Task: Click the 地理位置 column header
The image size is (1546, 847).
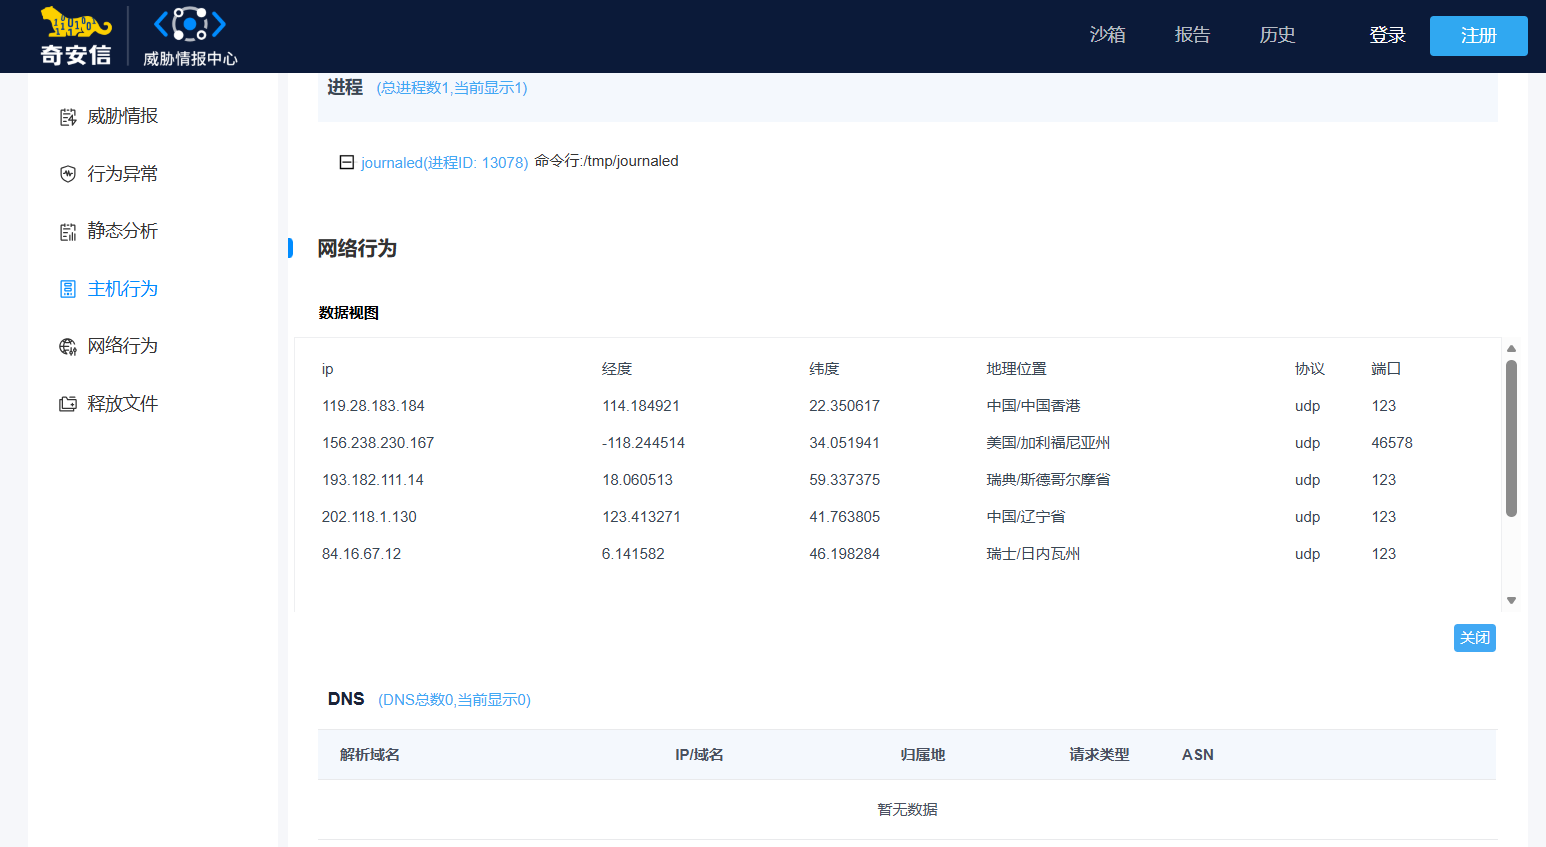Action: tap(1016, 369)
